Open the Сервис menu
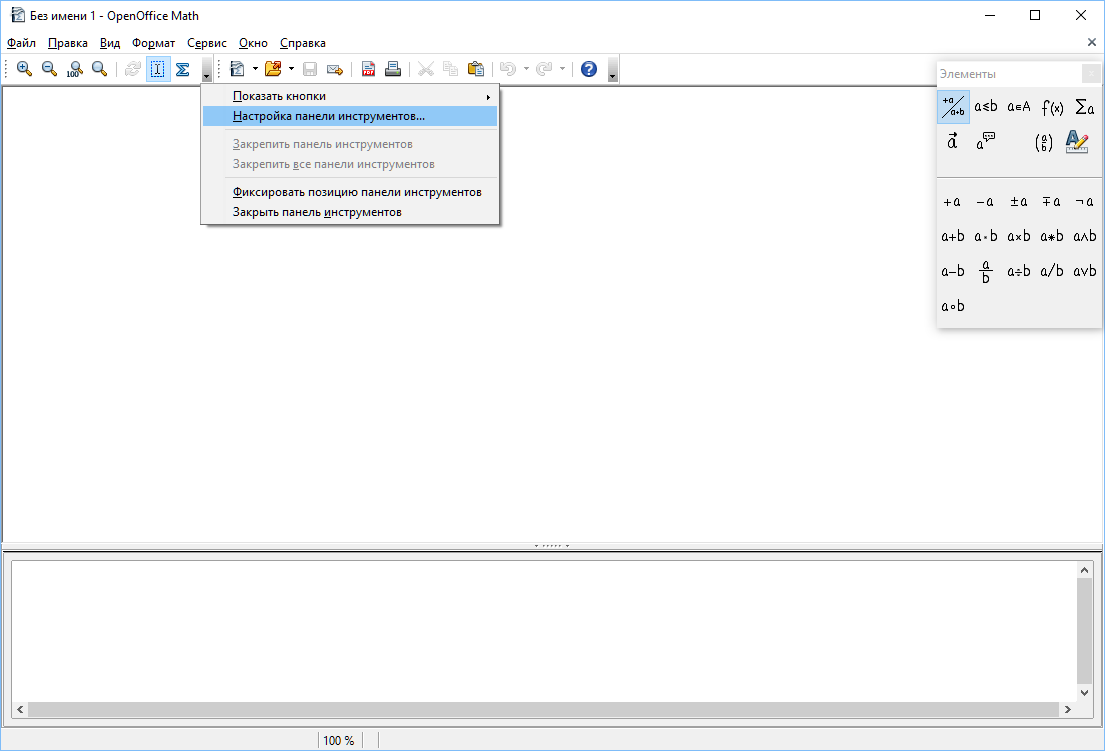Viewport: 1105px width, 751px height. click(206, 43)
